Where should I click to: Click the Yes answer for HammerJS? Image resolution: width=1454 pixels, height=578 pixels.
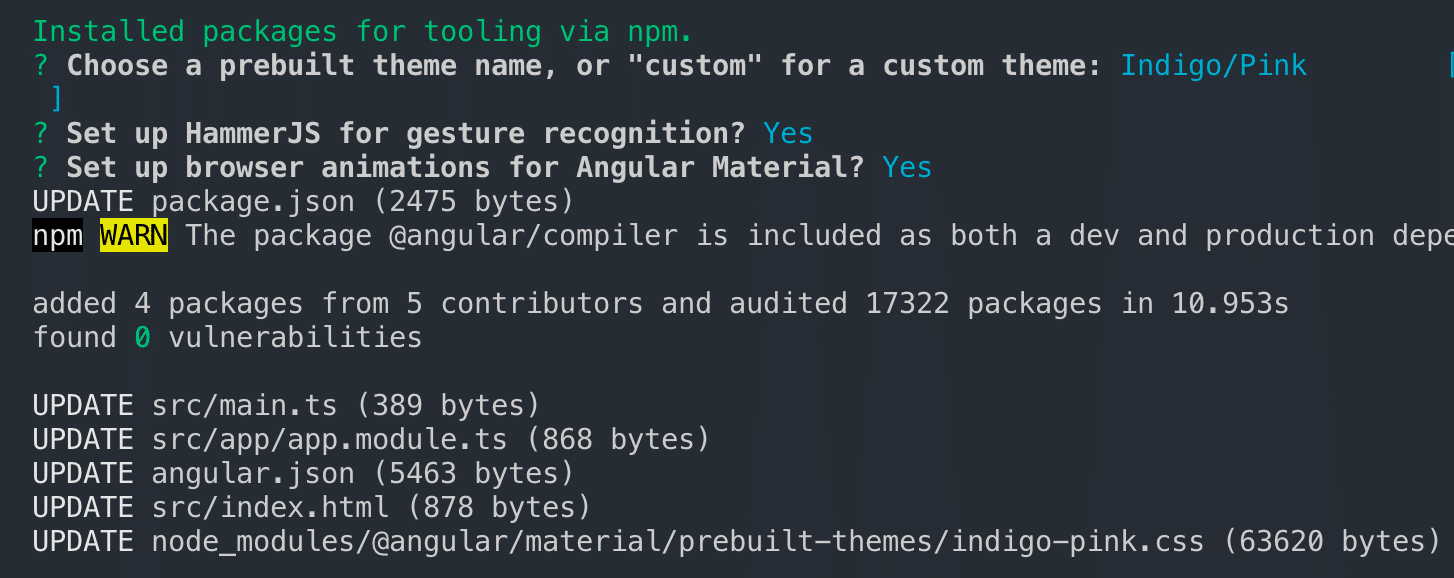pyautogui.click(x=788, y=134)
